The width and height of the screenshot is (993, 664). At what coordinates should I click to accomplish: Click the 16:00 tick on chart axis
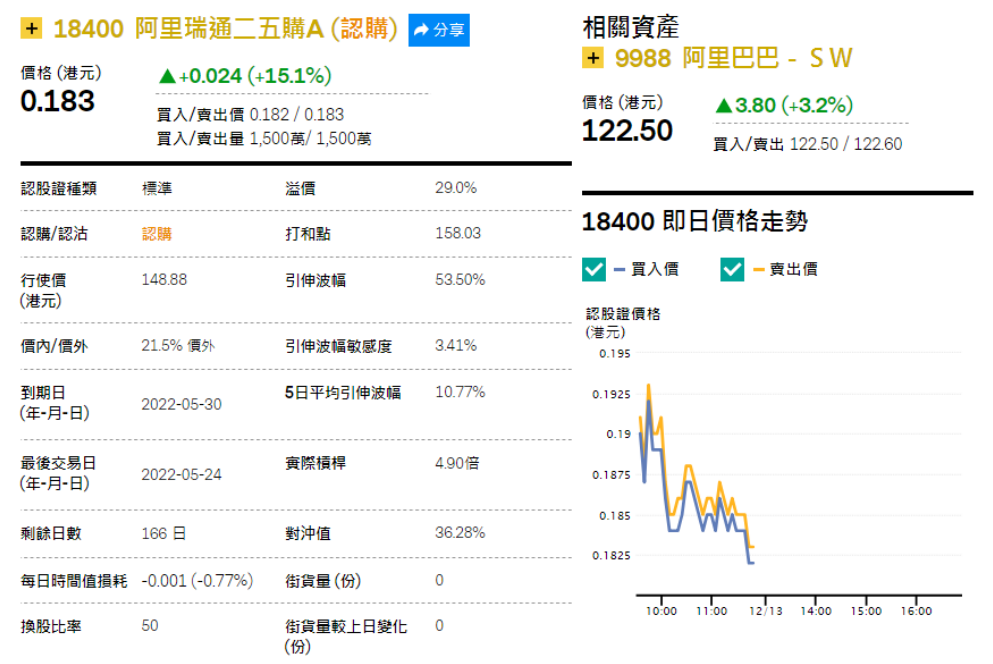[916, 611]
